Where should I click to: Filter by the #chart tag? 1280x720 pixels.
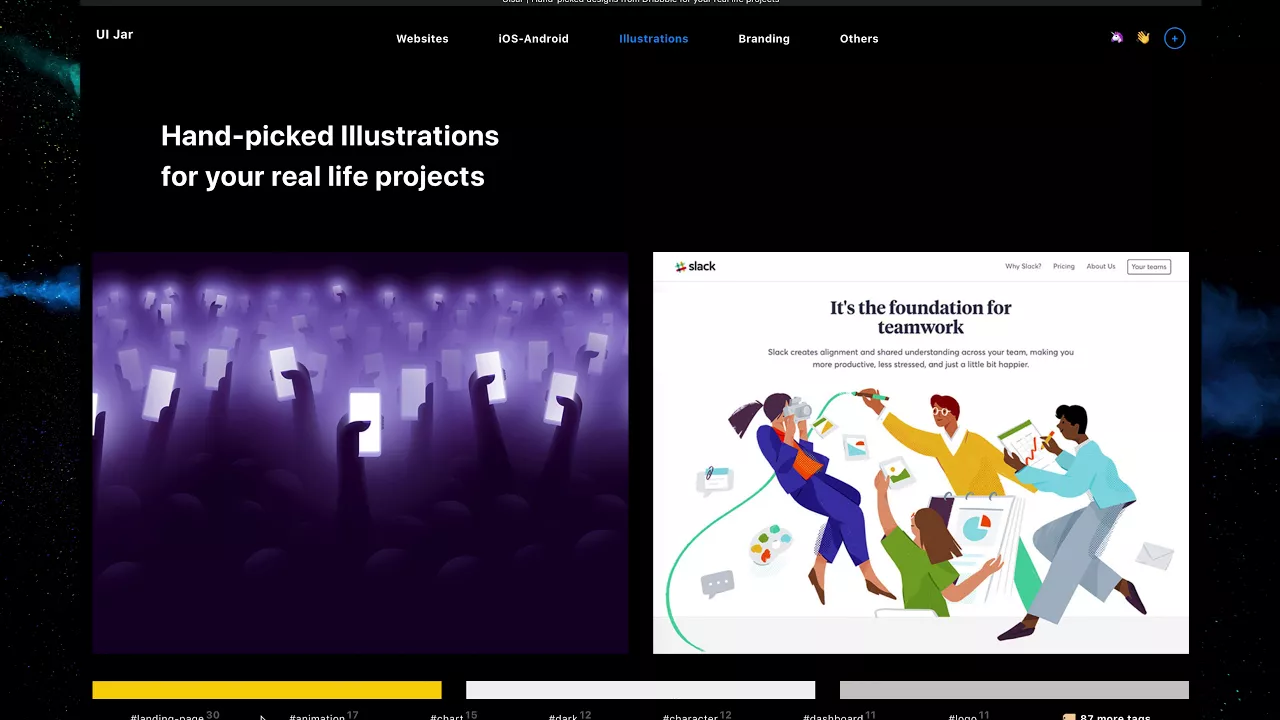[453, 716]
